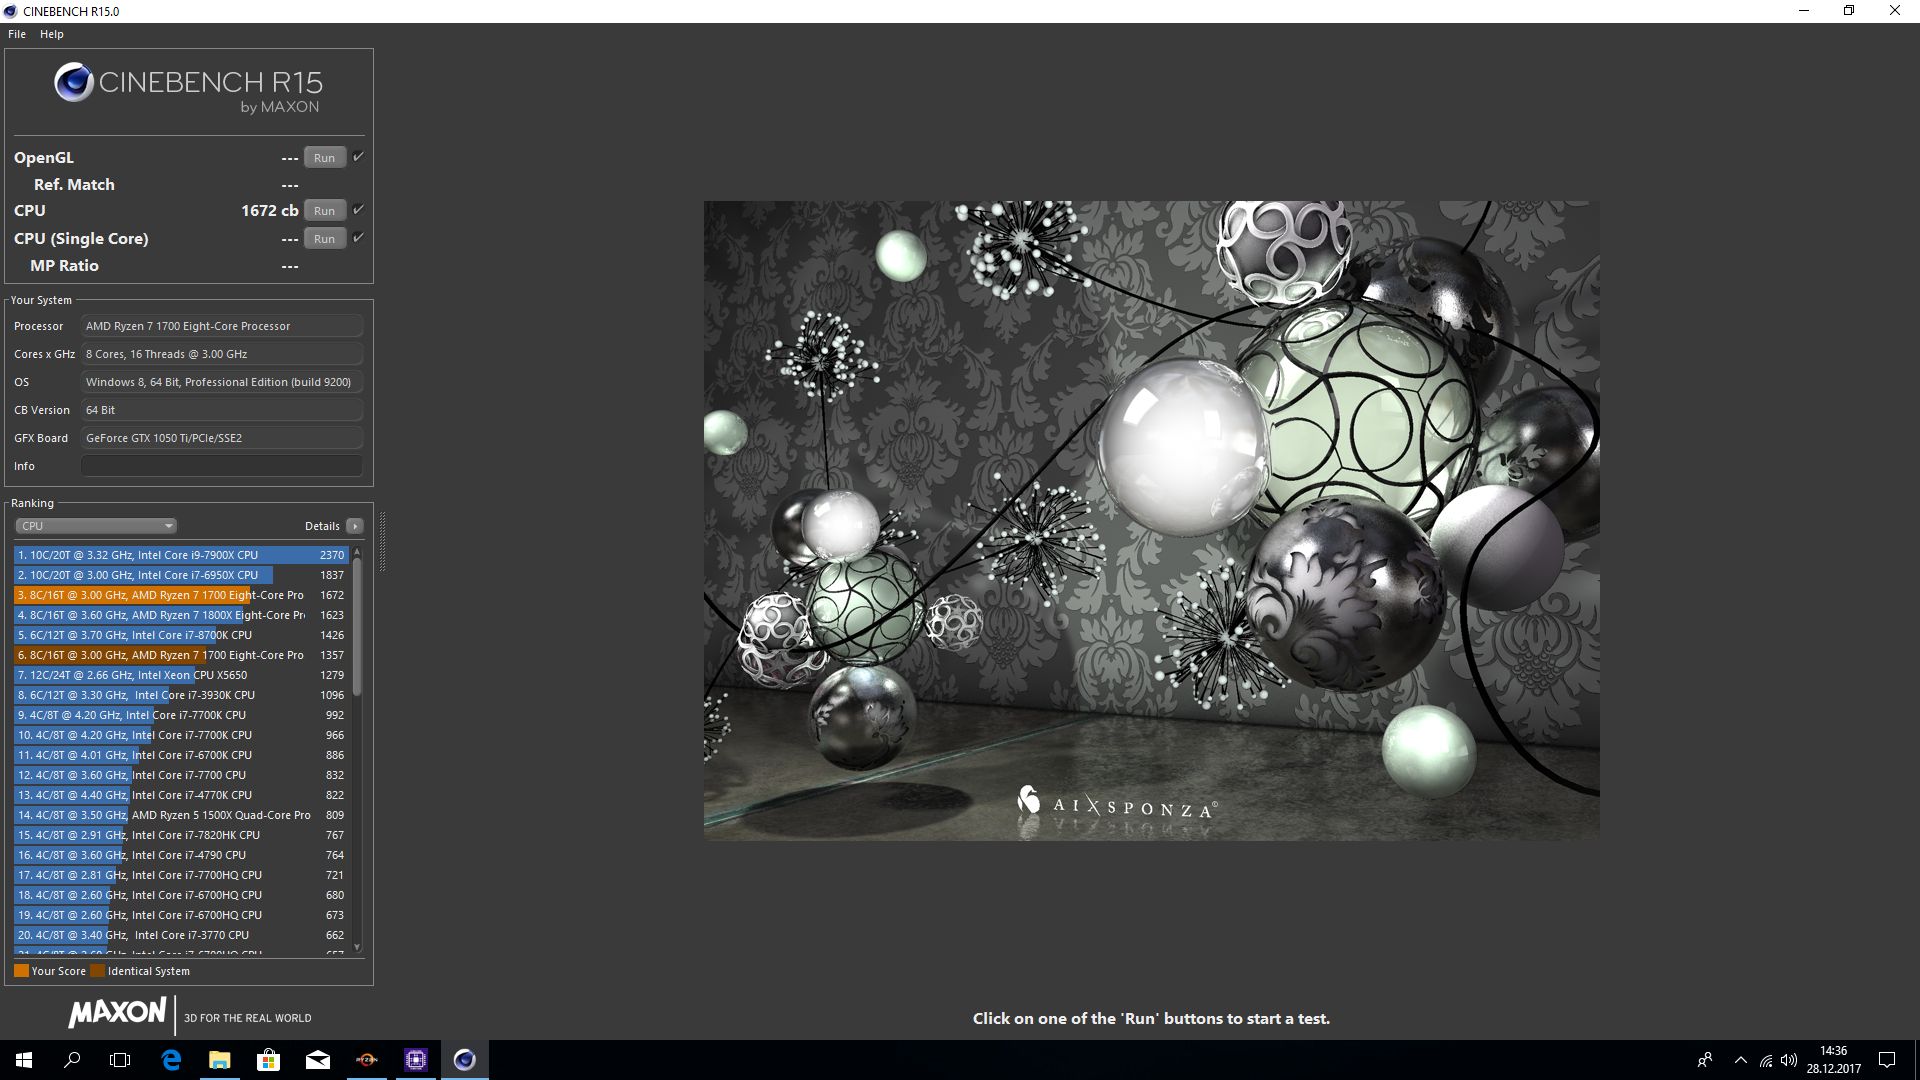Image resolution: width=1920 pixels, height=1080 pixels.
Task: Open the Help menu
Action: point(52,34)
